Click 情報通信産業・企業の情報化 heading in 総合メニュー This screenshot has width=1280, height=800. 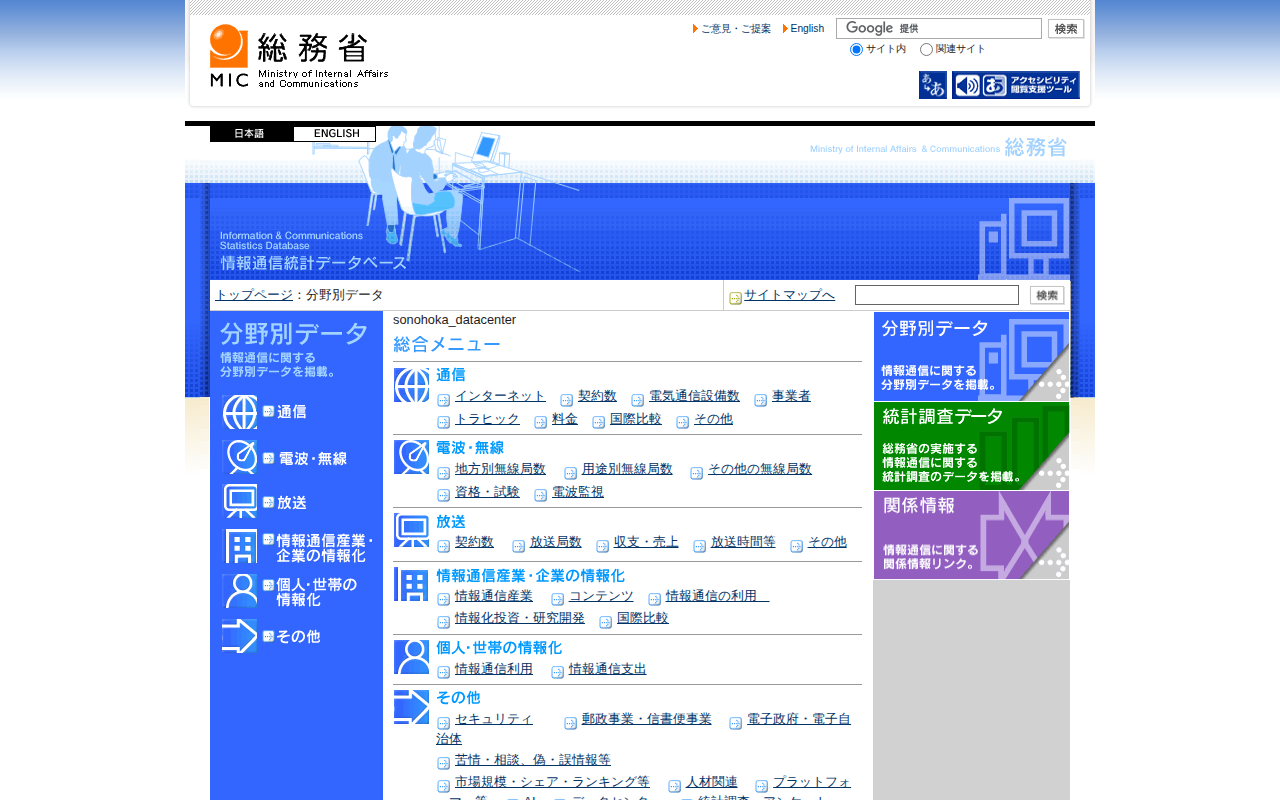(530, 576)
